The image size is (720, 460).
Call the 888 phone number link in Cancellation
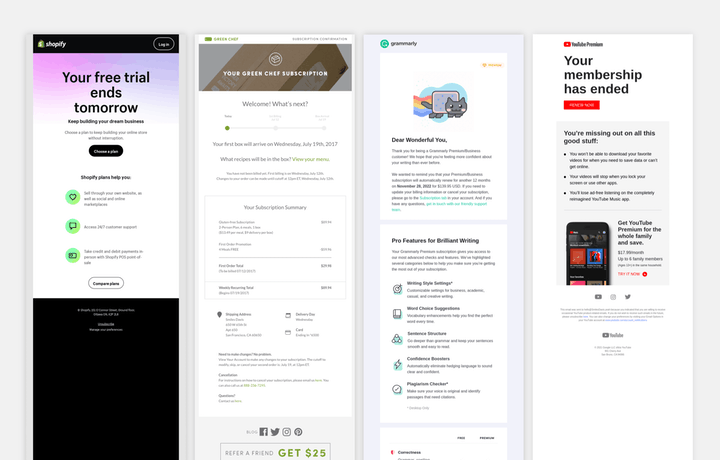click(x=254, y=386)
